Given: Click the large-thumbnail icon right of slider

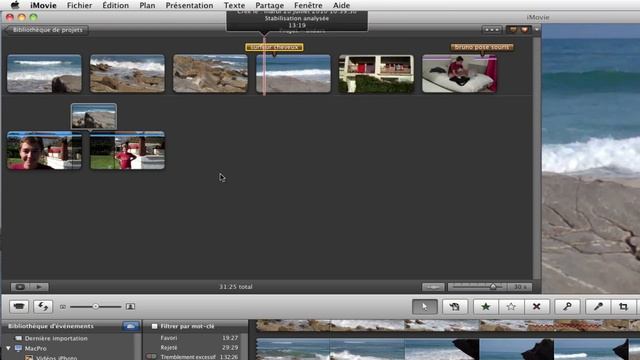Looking at the screenshot, I should pos(130,307).
